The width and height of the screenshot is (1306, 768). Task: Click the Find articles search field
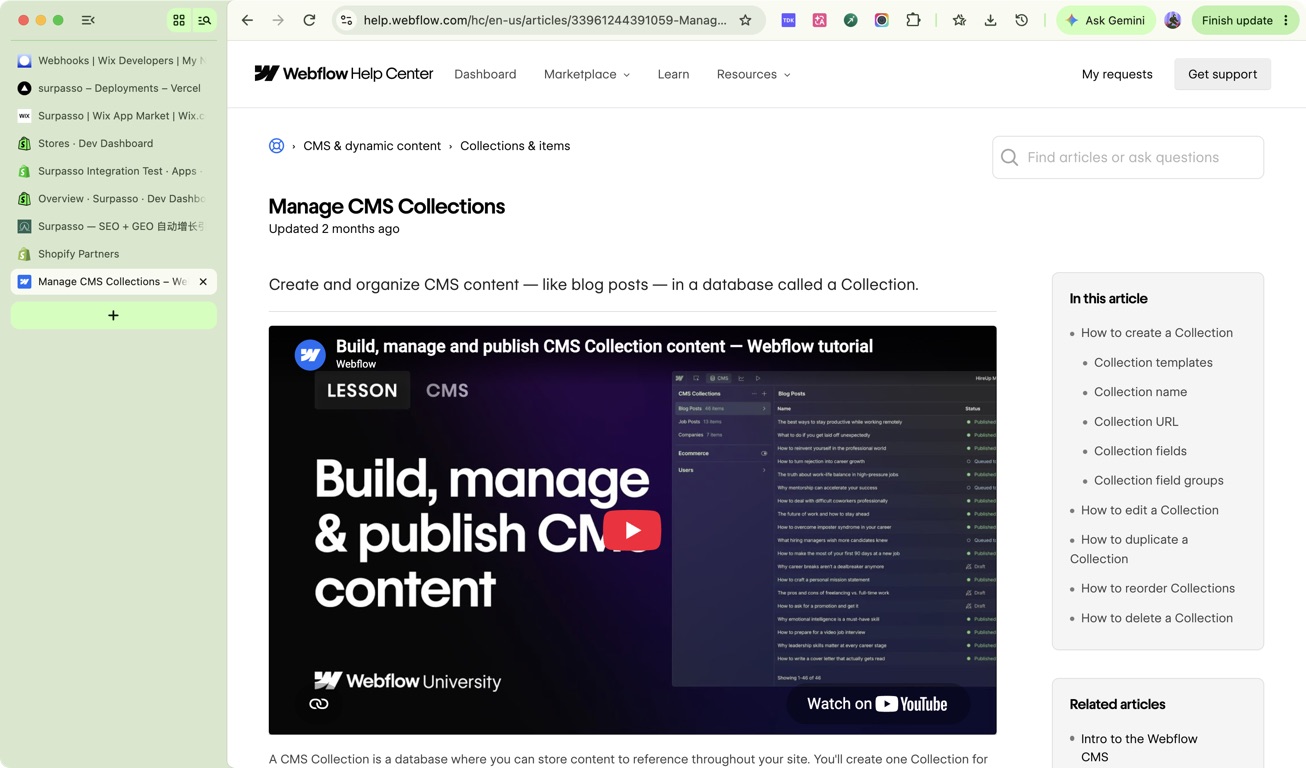coord(1128,157)
